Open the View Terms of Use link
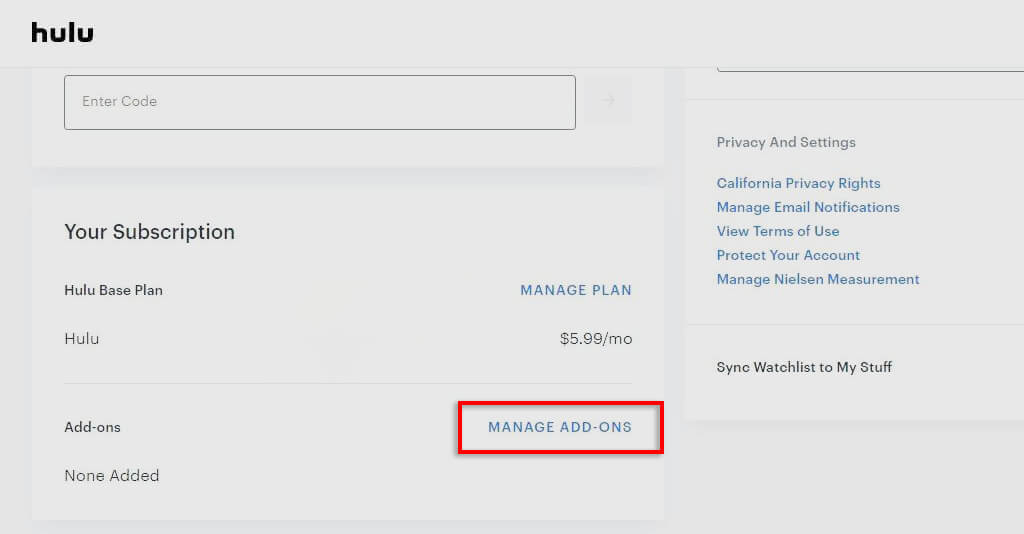1024x534 pixels. (778, 231)
